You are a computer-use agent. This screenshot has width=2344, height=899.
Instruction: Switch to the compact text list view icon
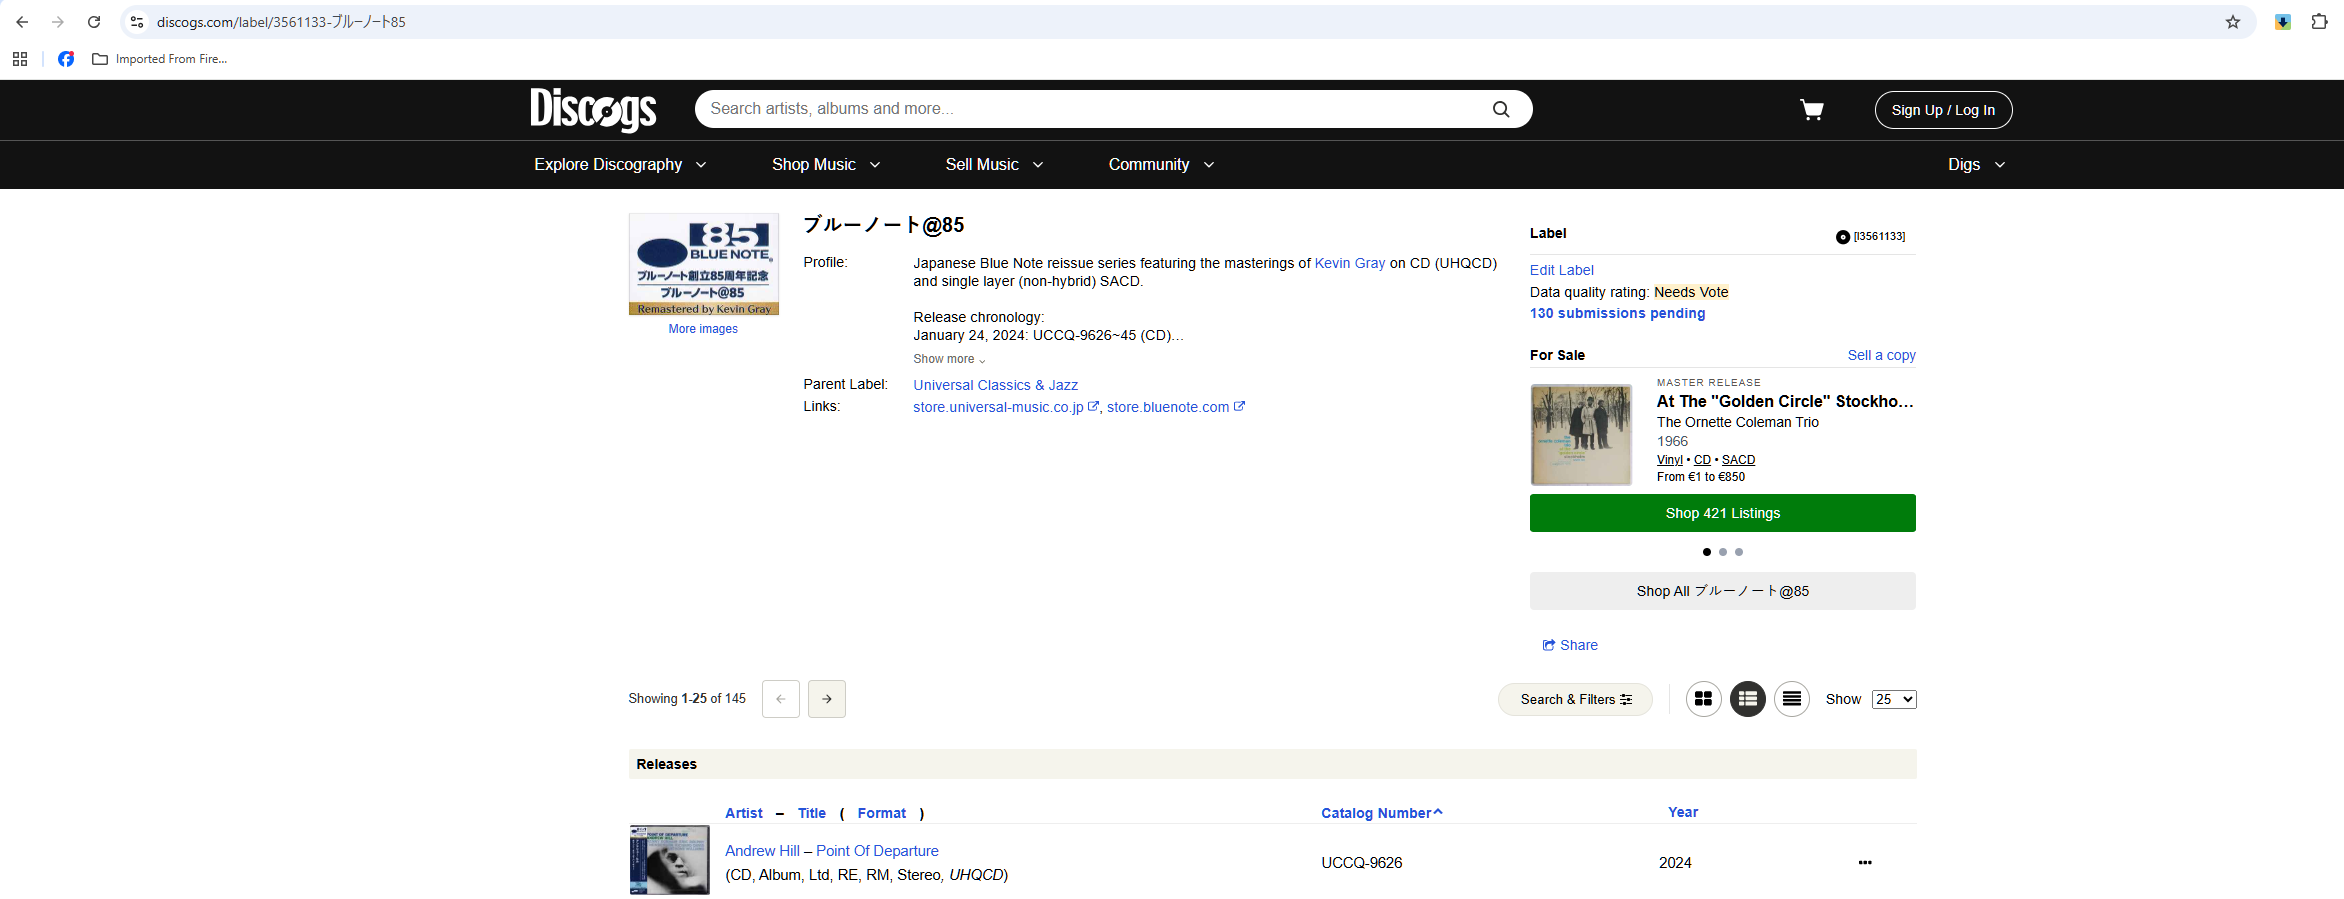pyautogui.click(x=1792, y=699)
